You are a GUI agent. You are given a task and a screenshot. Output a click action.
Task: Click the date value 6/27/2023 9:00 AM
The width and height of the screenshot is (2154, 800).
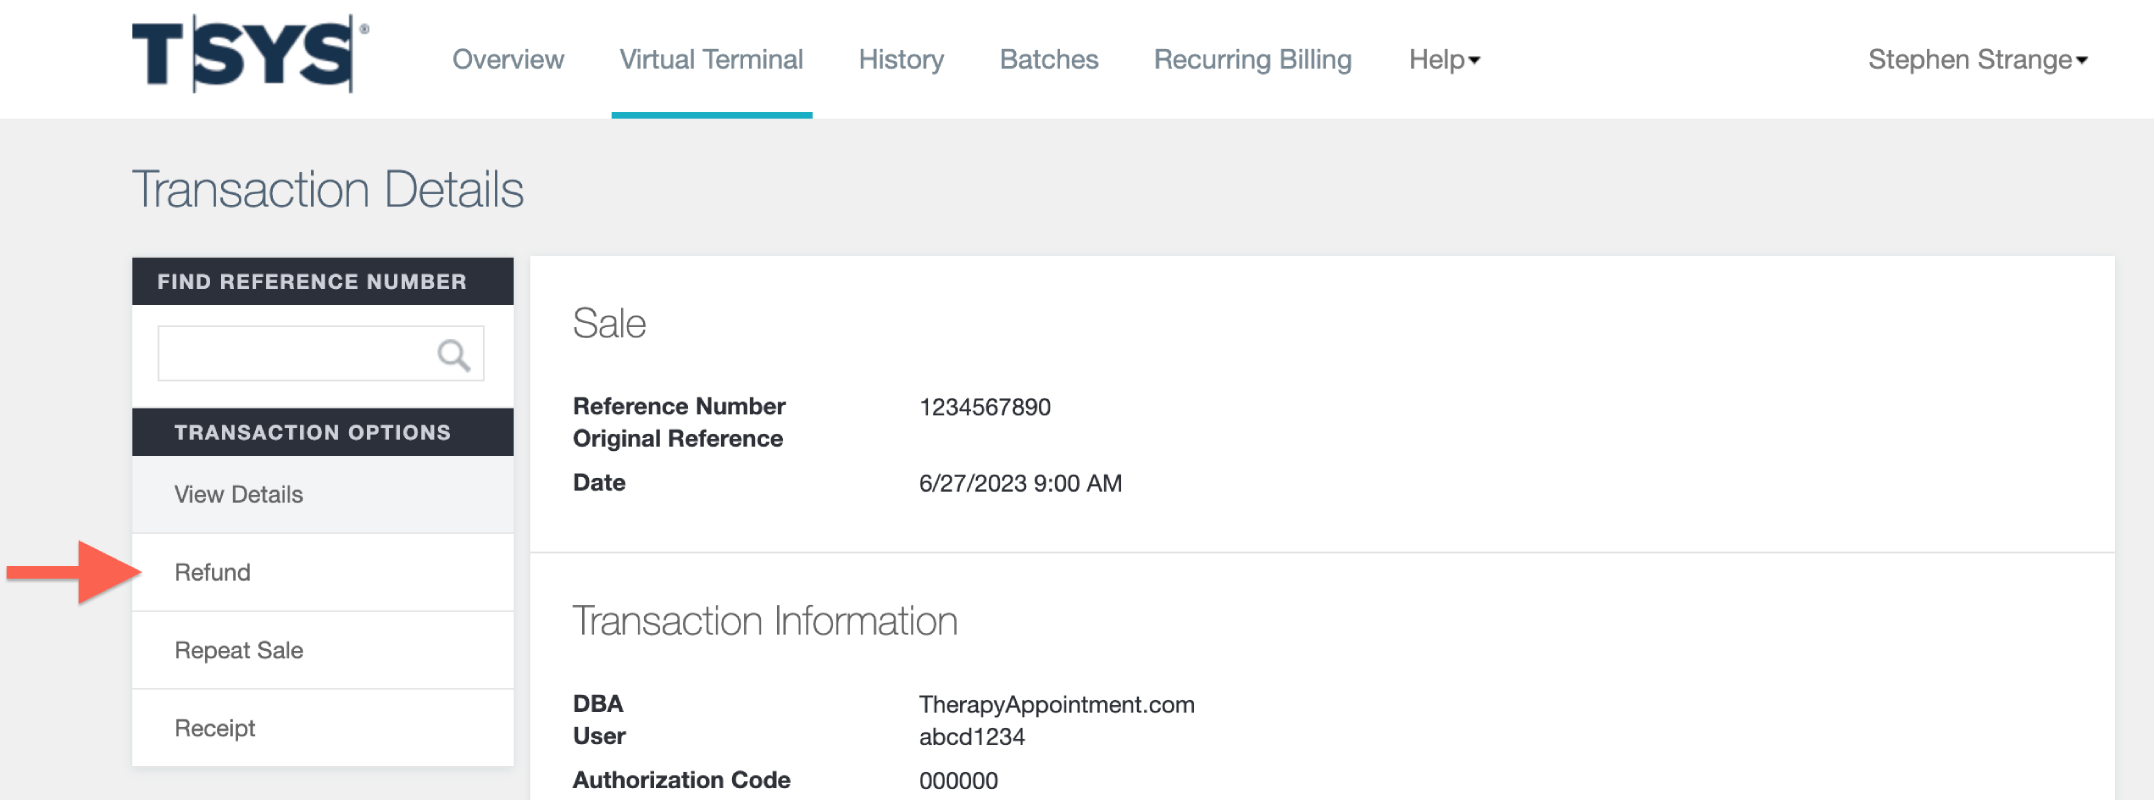coord(1020,483)
